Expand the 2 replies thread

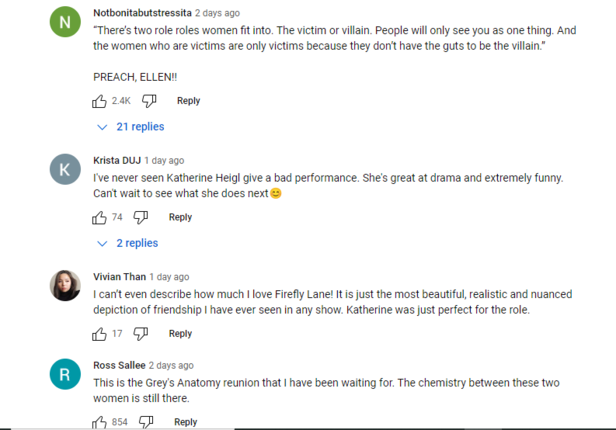click(x=128, y=243)
